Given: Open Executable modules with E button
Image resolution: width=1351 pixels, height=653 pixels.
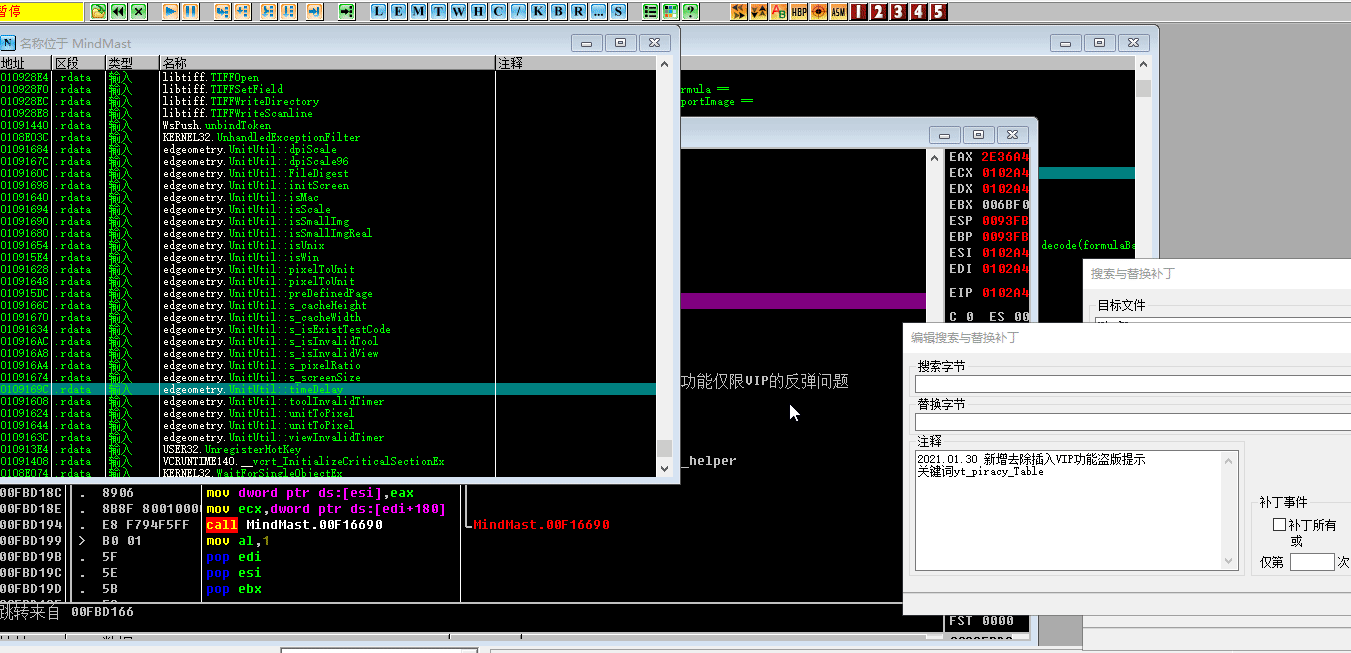Looking at the screenshot, I should tap(399, 12).
